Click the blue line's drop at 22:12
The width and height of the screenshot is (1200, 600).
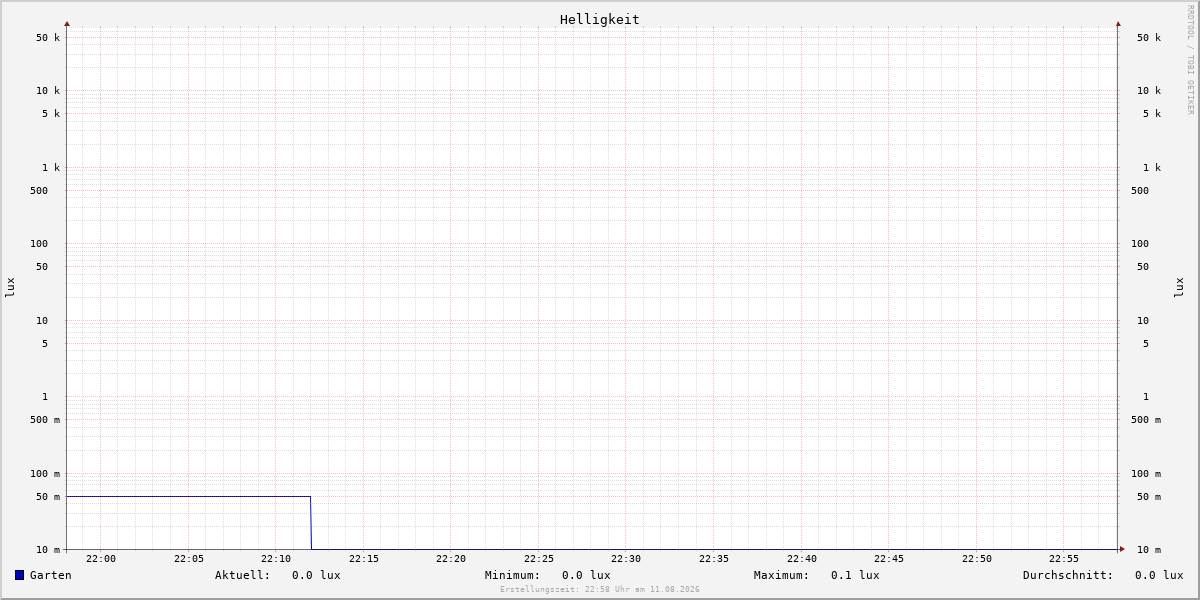(311, 523)
